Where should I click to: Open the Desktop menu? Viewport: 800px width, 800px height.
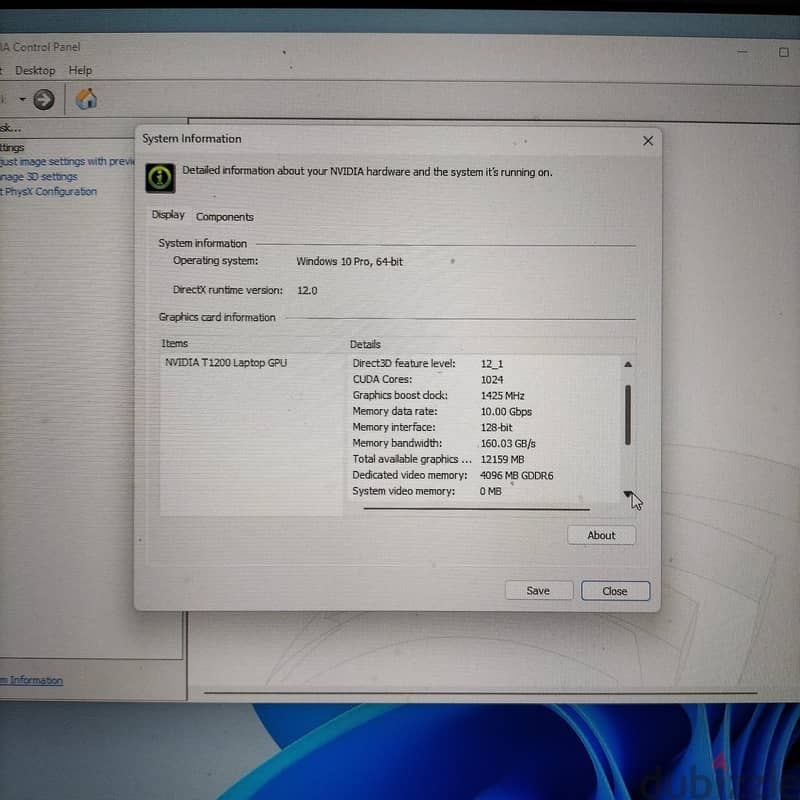(x=35, y=70)
